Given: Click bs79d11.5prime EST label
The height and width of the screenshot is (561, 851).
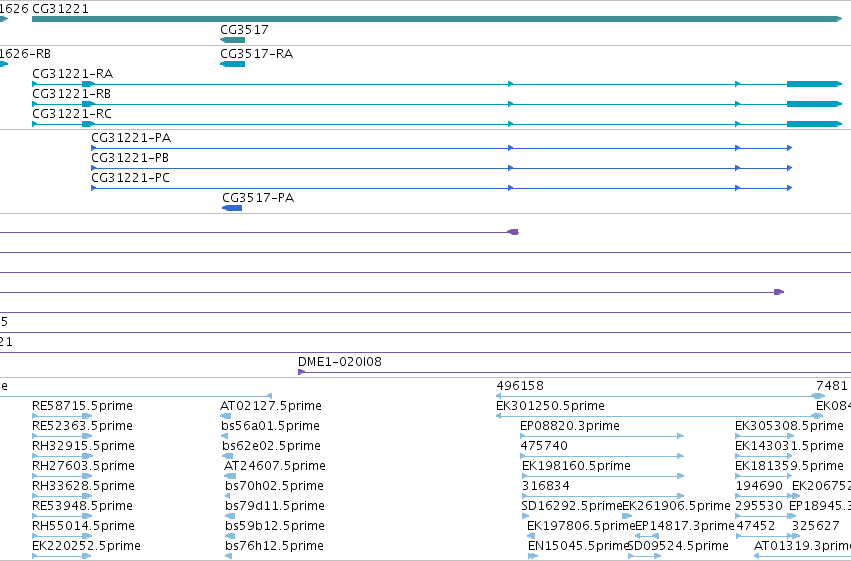Looking at the screenshot, I should 275,506.
